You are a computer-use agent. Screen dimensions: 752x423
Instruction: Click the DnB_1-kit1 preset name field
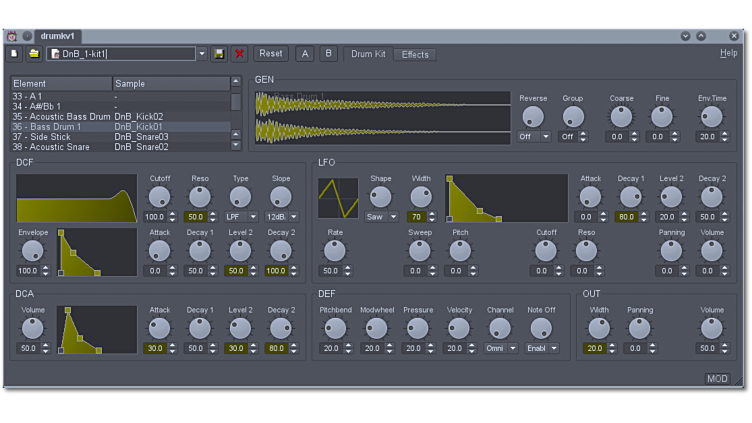[x=120, y=54]
